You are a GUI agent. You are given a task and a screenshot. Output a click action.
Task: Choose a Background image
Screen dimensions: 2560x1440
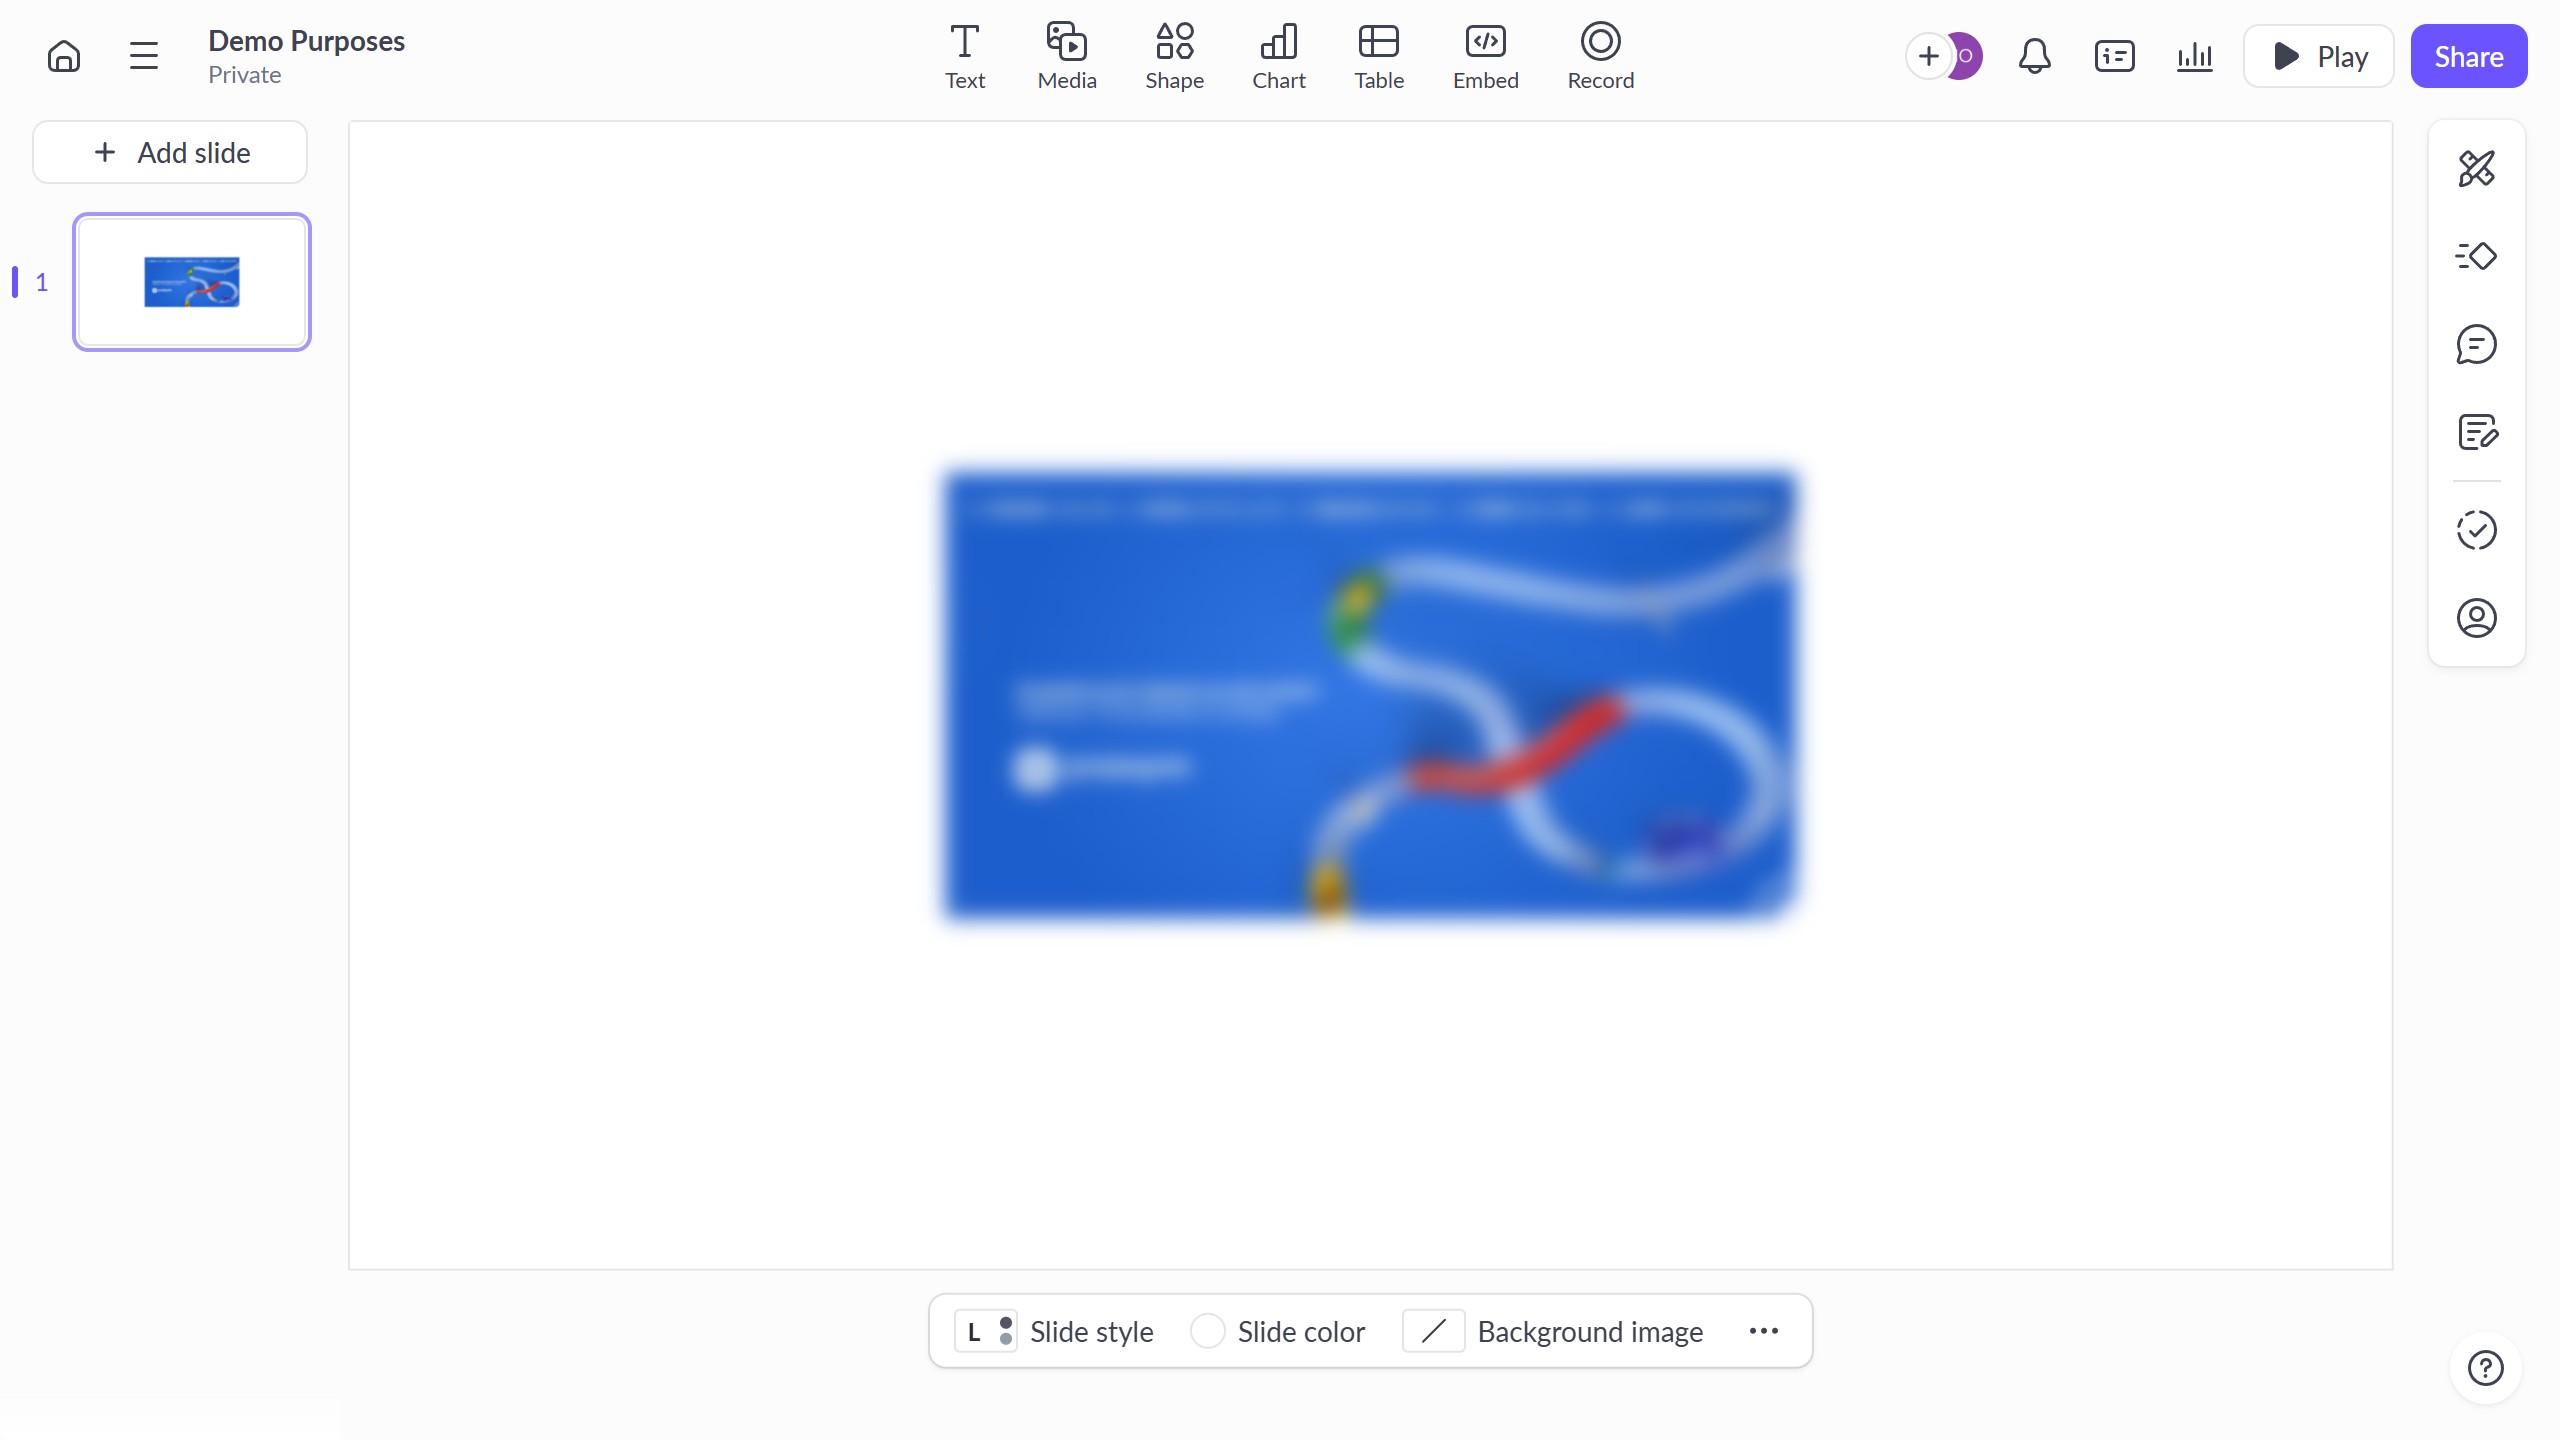pyautogui.click(x=1553, y=1331)
